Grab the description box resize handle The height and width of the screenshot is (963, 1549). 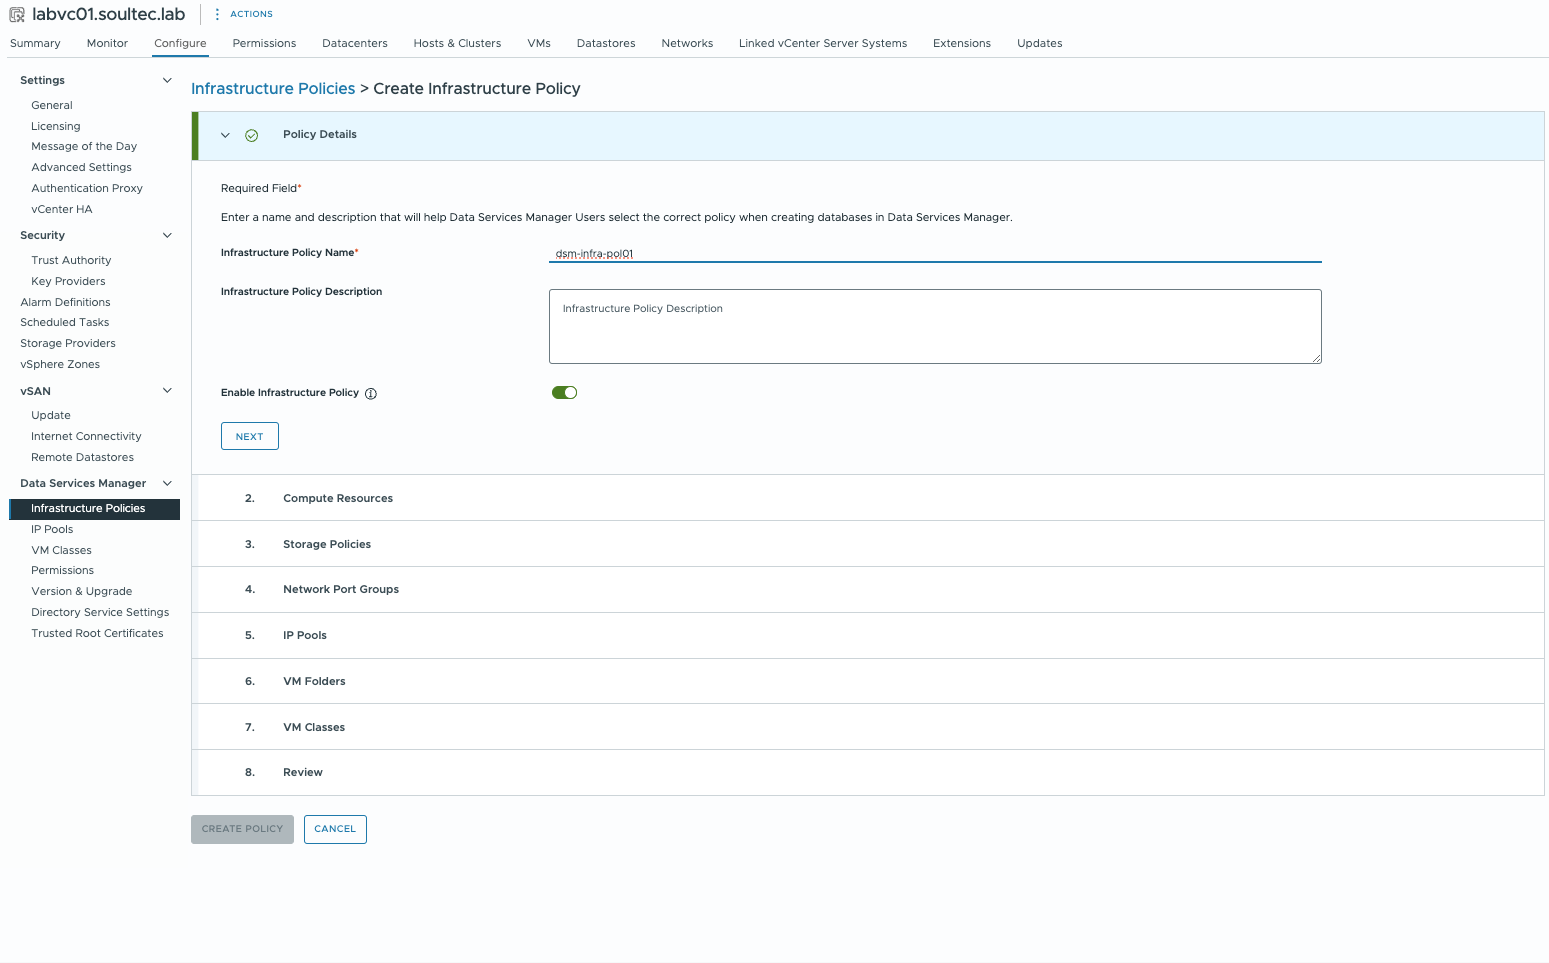click(x=1316, y=358)
